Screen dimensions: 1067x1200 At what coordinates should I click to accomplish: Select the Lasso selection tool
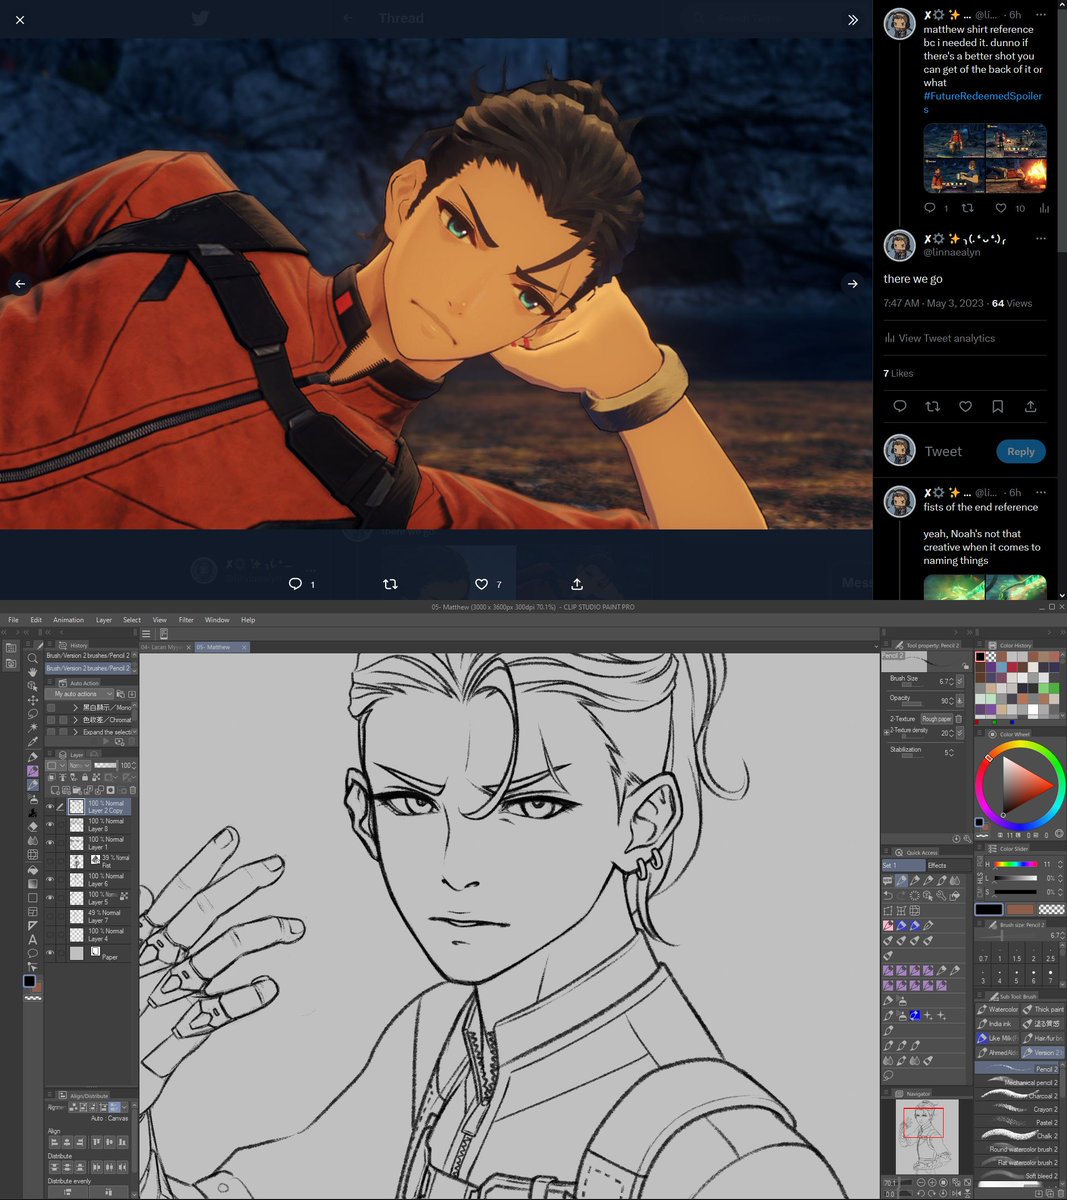click(32, 714)
